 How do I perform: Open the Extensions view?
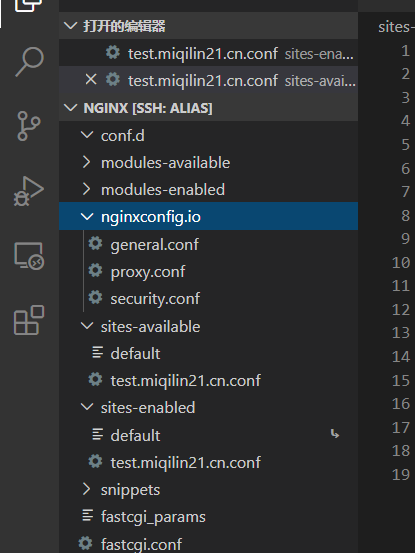tap(29, 320)
